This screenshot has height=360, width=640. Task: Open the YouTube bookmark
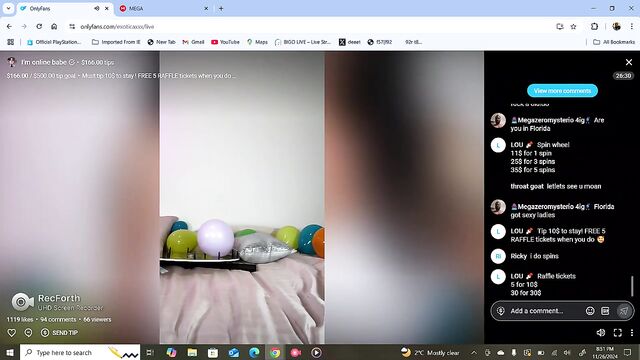[225, 42]
